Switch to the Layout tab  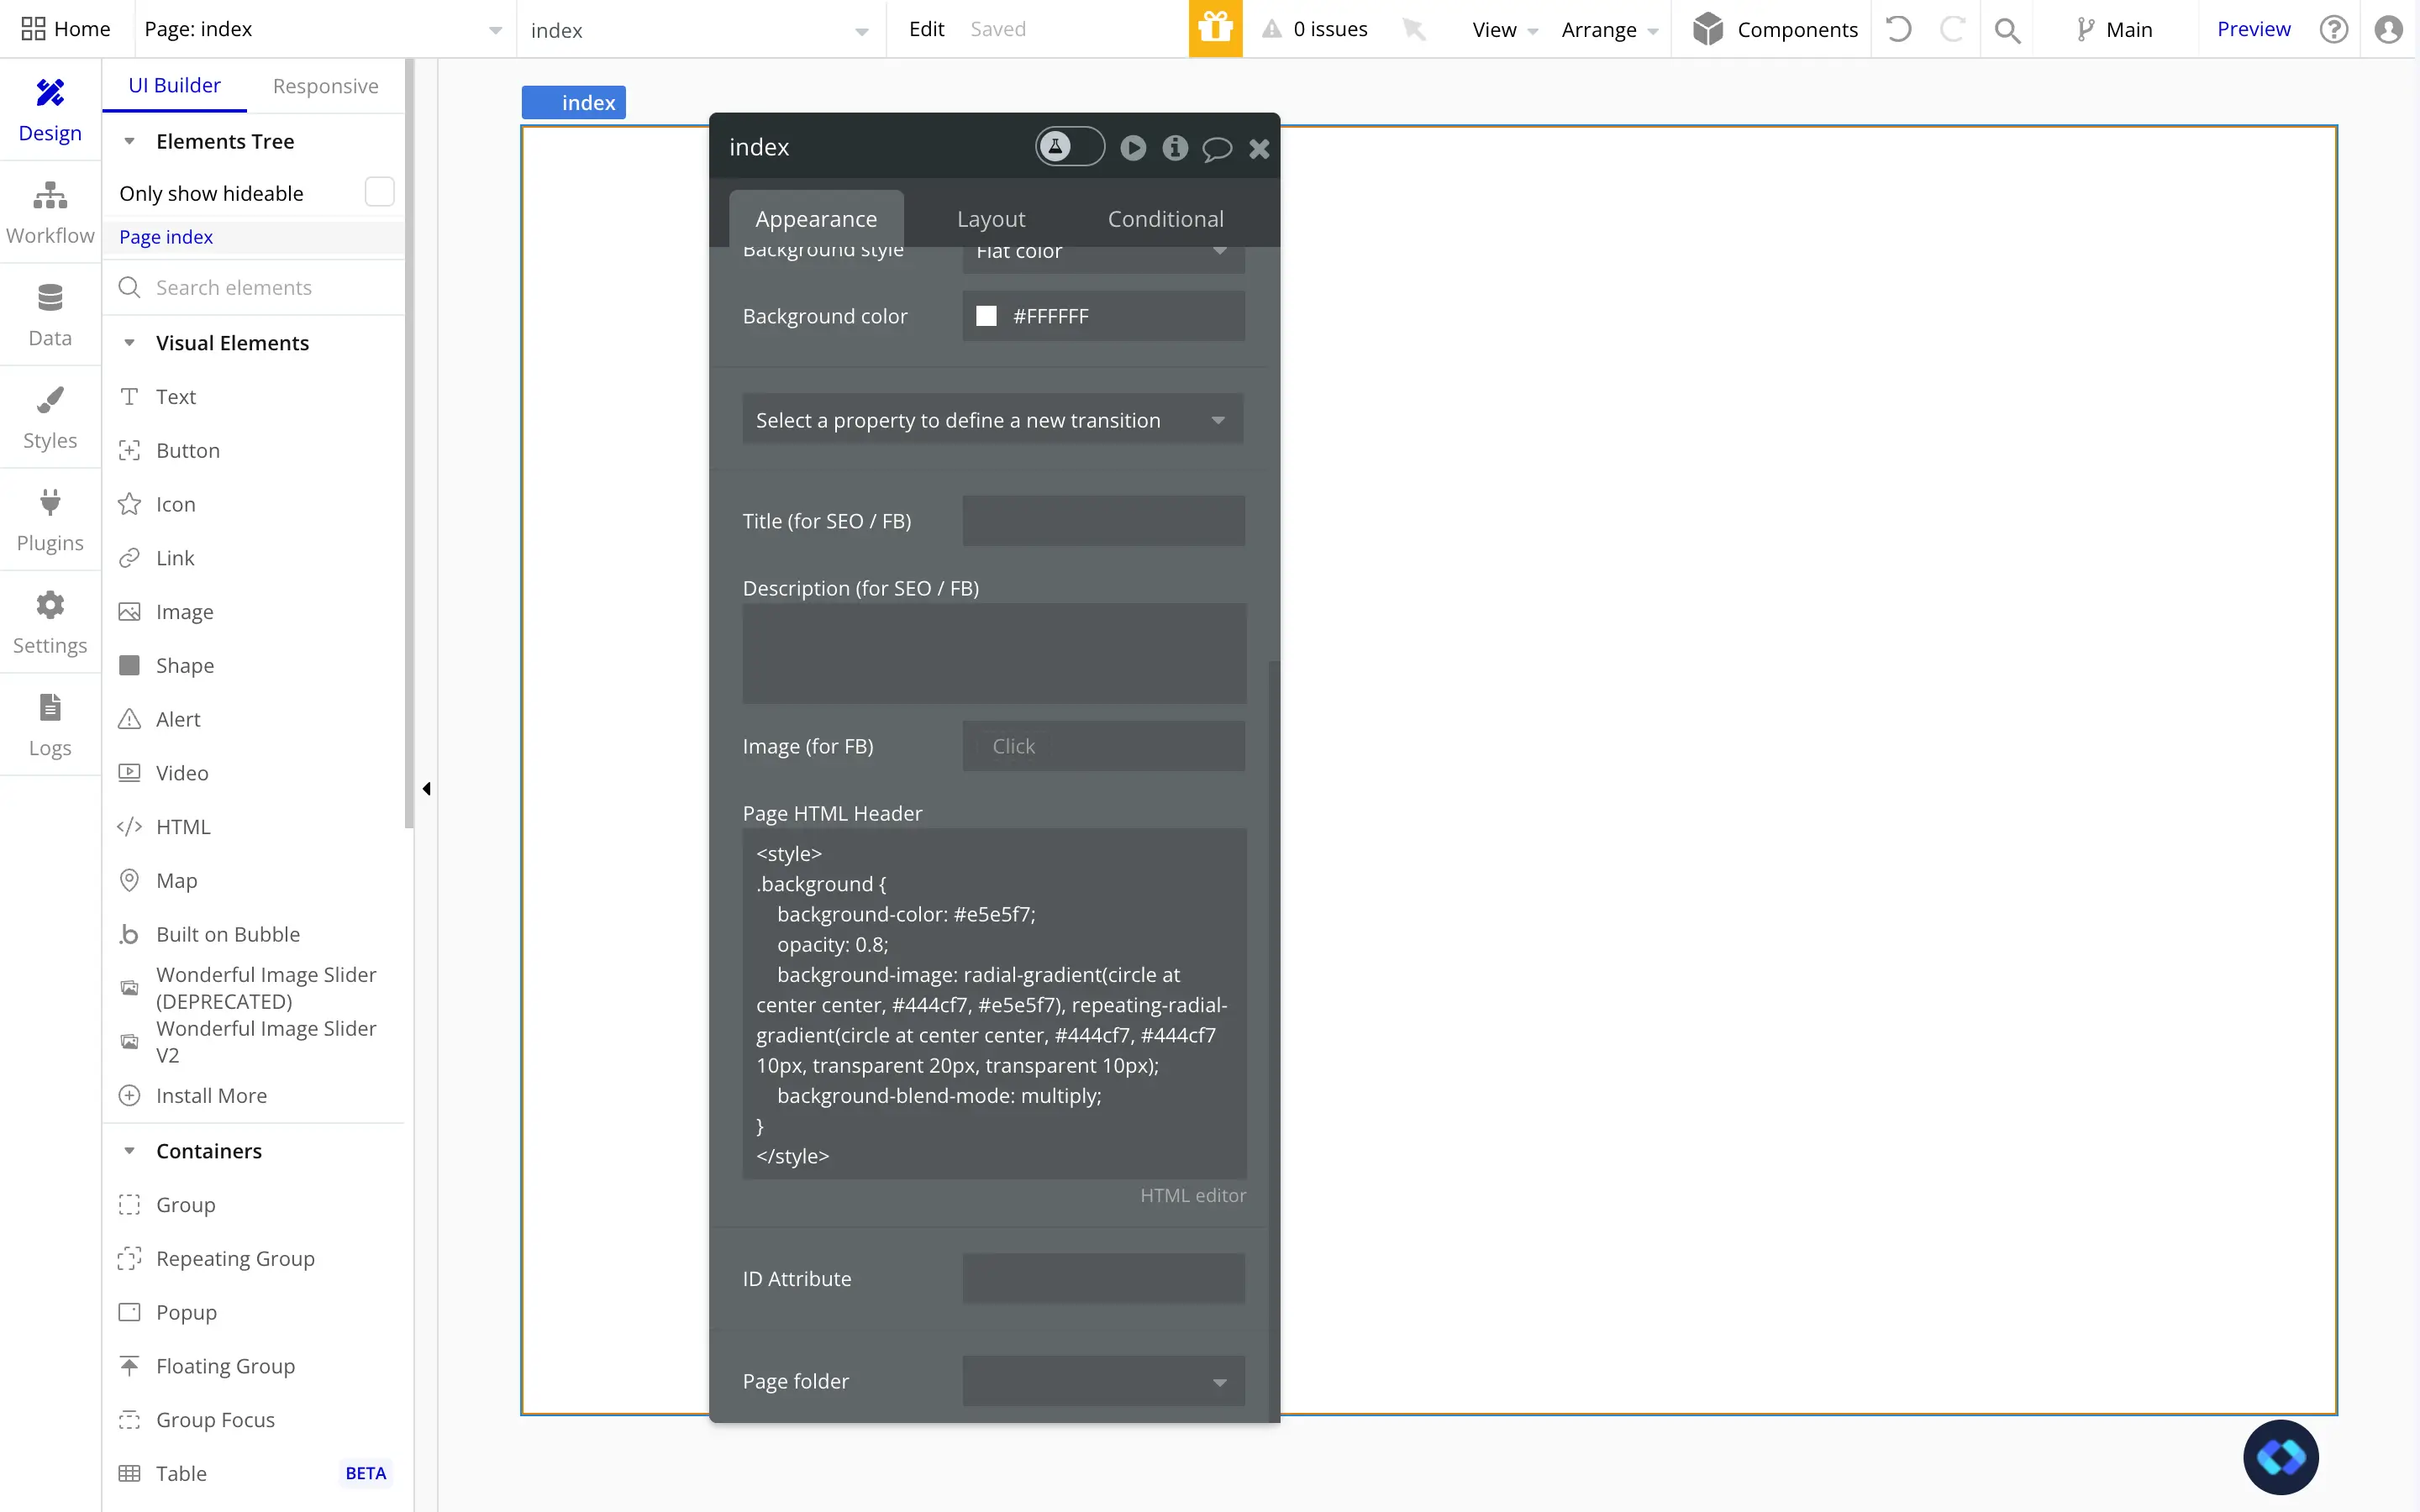(990, 219)
